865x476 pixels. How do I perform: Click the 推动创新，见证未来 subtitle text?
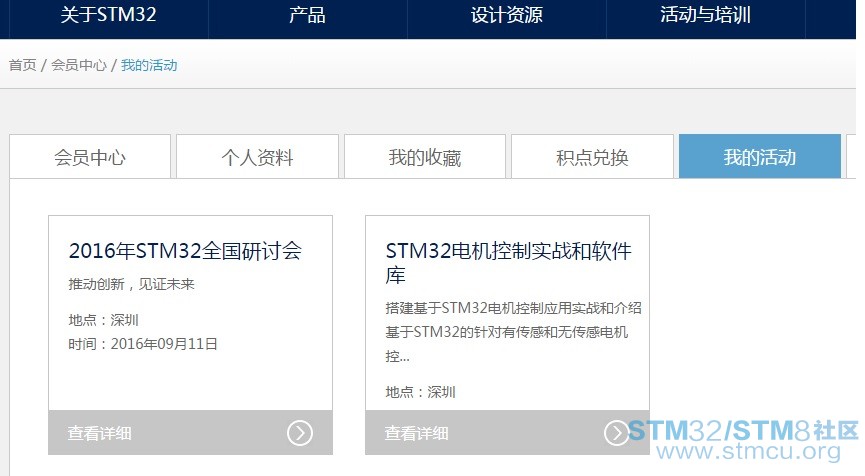pyautogui.click(x=131, y=284)
